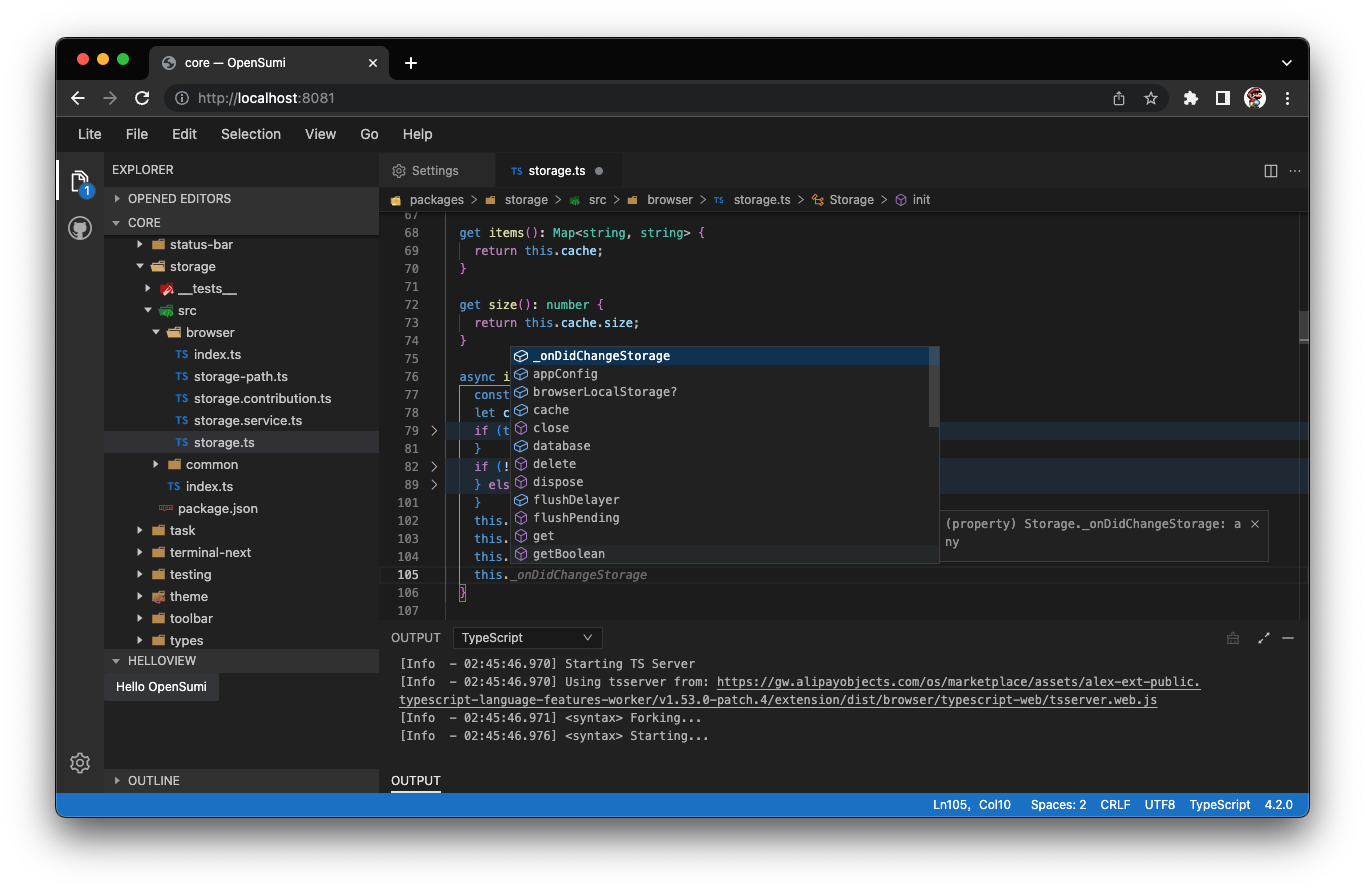Toggle the browser side panel

pyautogui.click(x=1222, y=98)
